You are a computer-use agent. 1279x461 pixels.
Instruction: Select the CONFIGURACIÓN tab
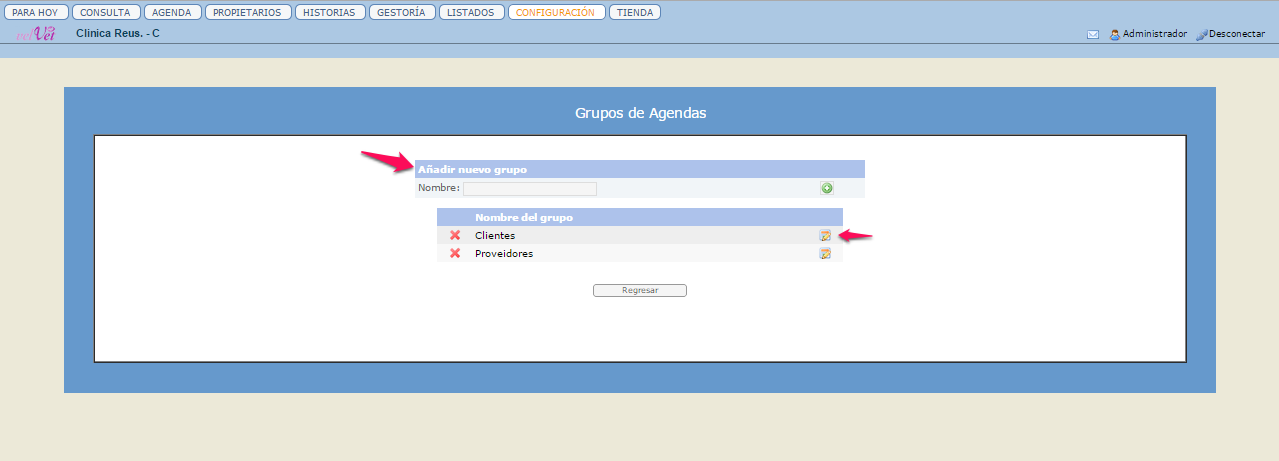(556, 13)
